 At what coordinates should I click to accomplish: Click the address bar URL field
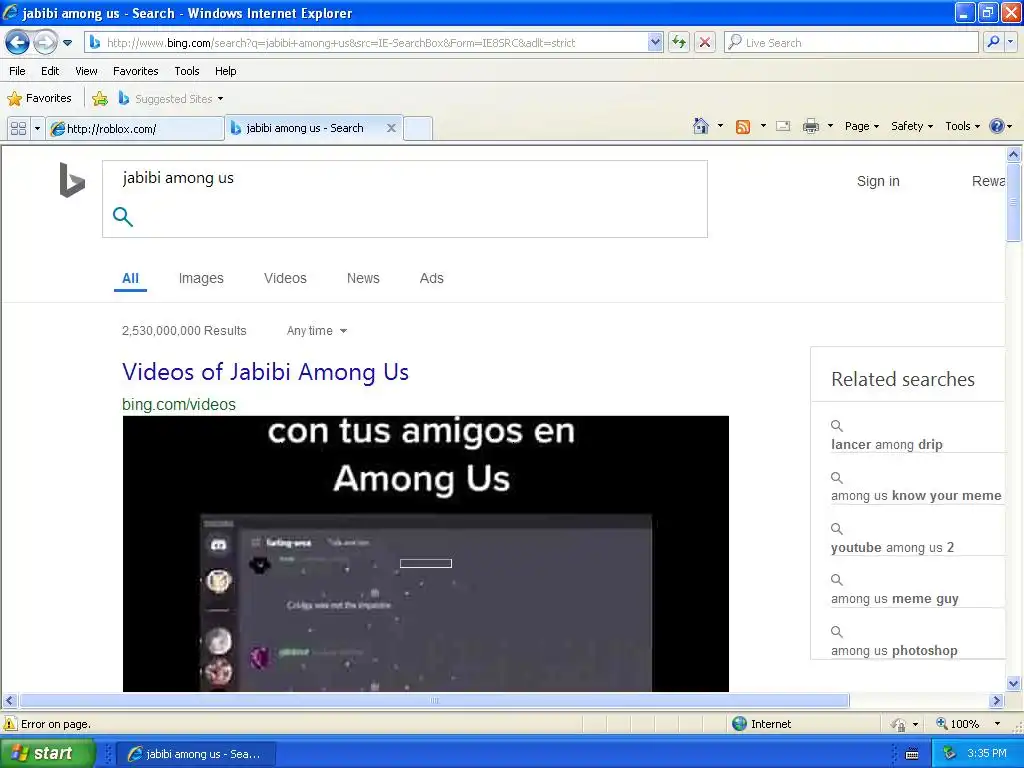(367, 43)
